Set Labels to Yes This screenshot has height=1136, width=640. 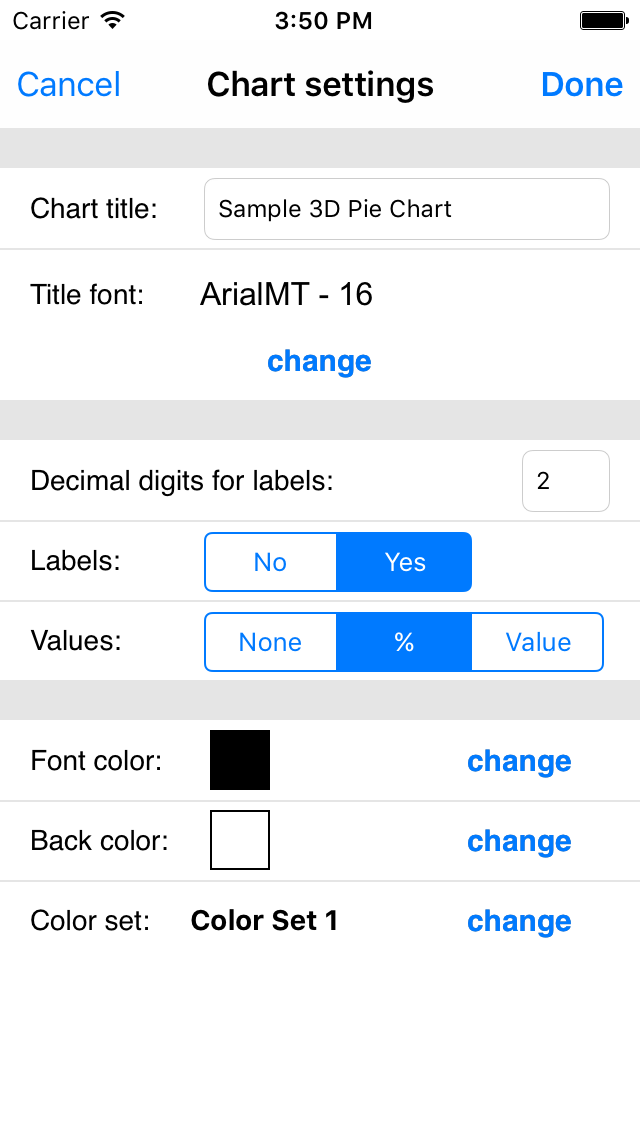pyautogui.click(x=404, y=562)
